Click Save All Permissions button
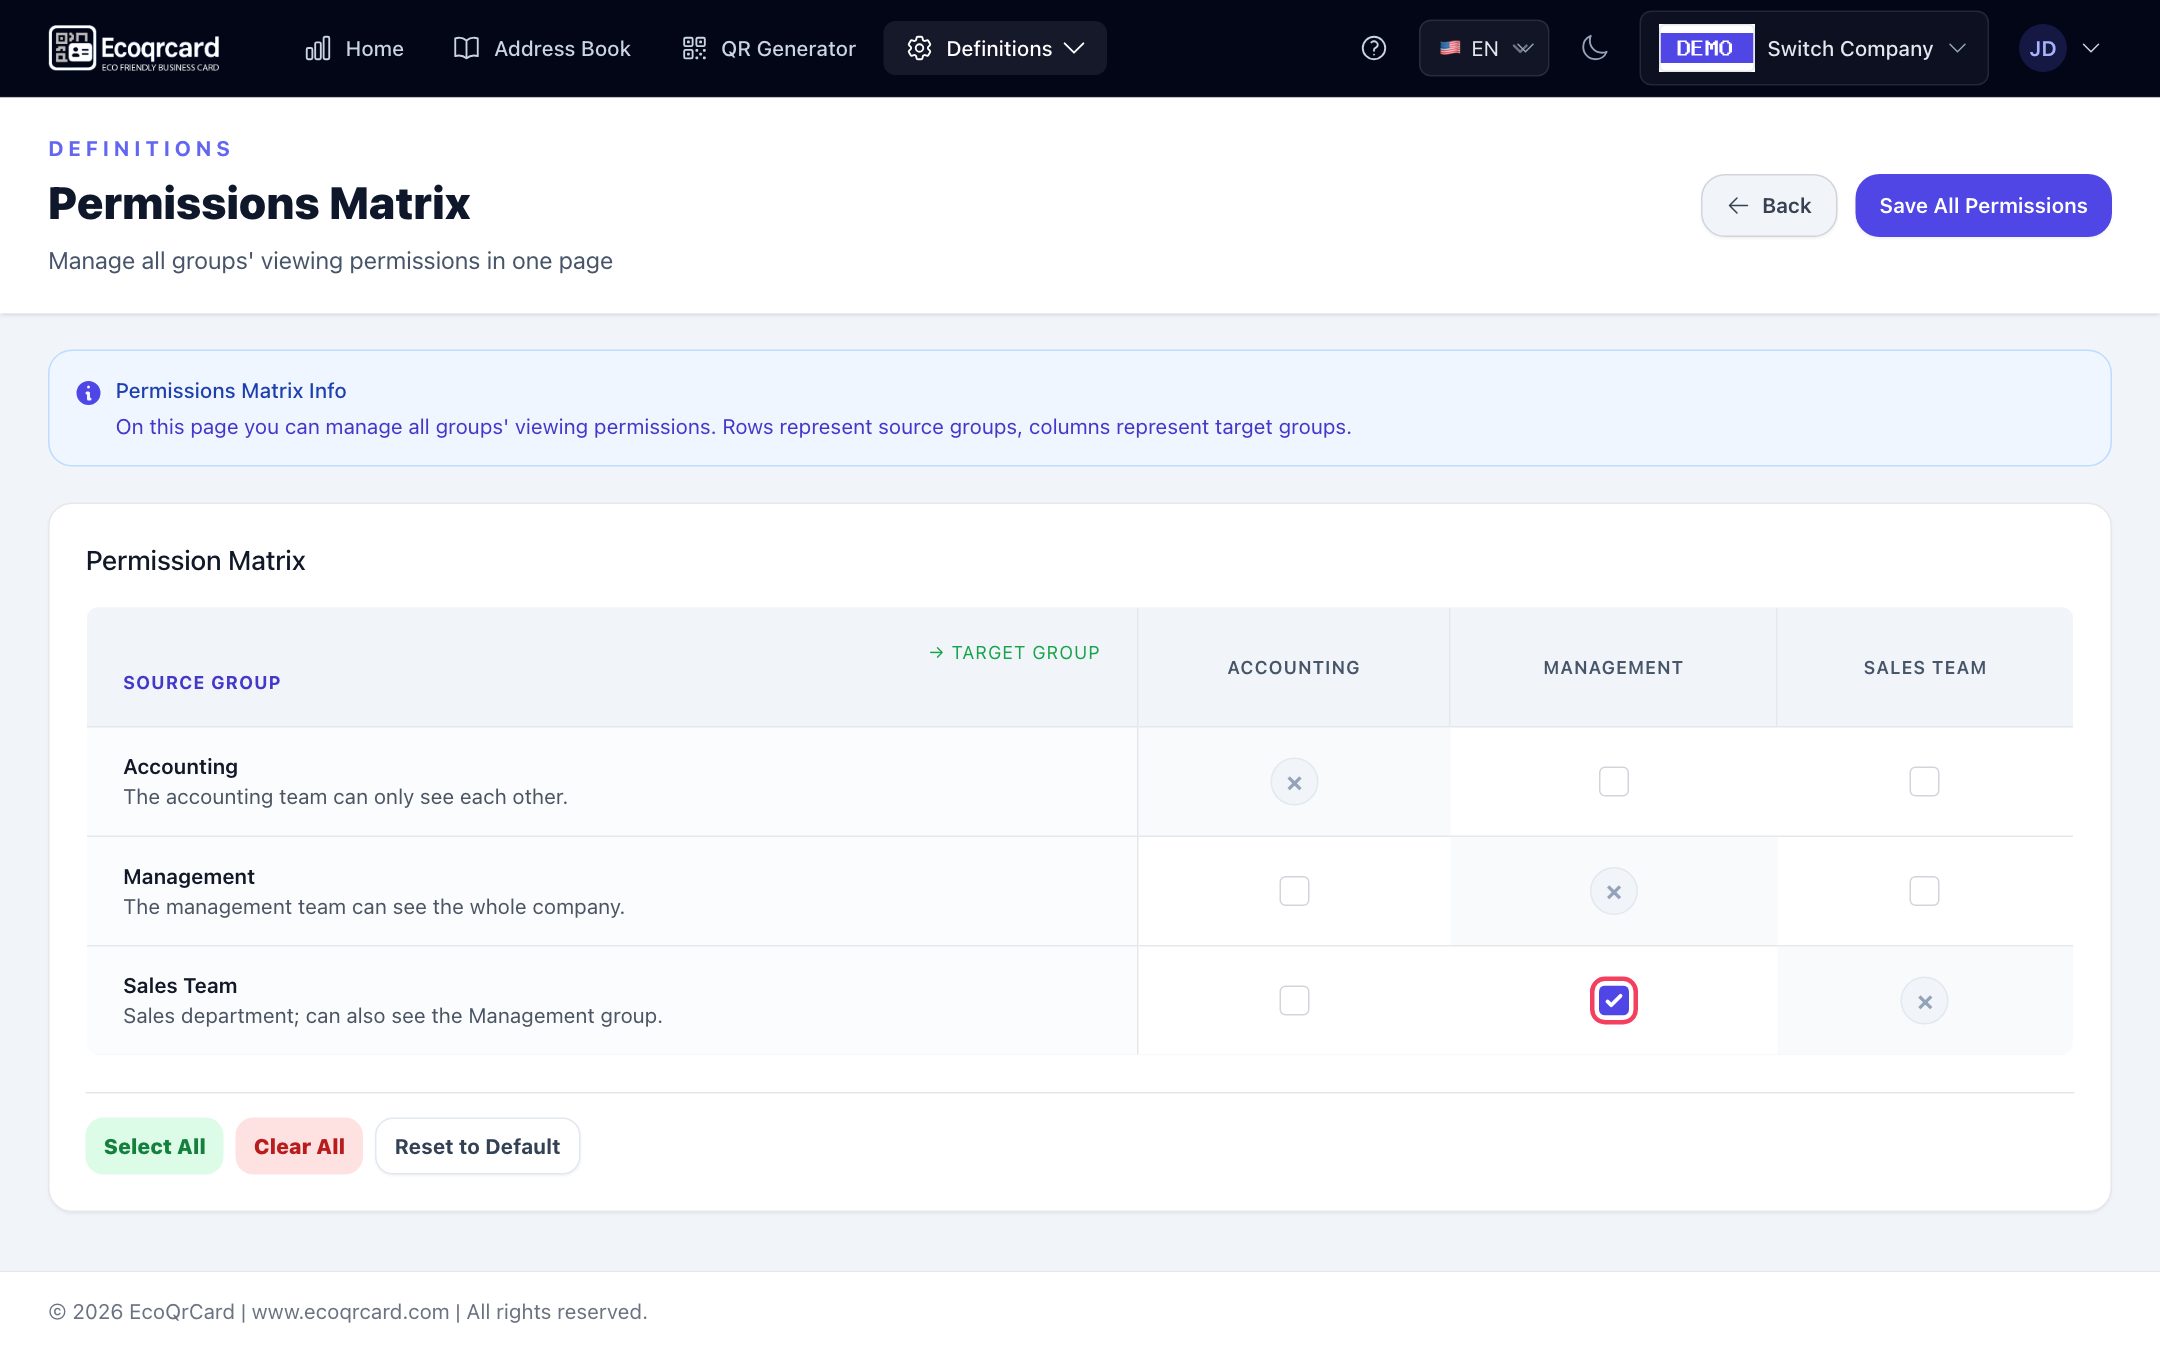Viewport: 2160px width, 1350px height. click(x=1983, y=205)
